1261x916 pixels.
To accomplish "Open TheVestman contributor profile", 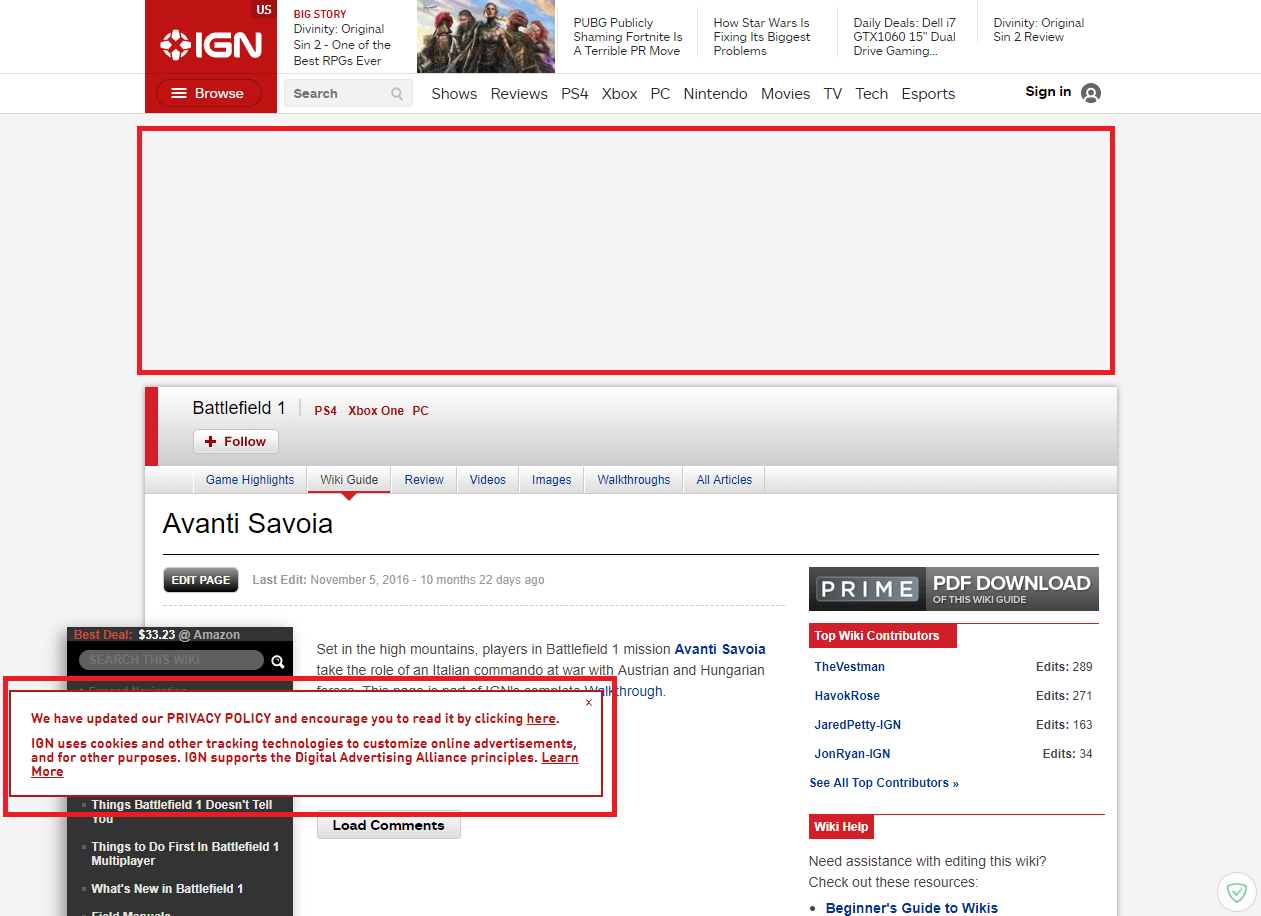I will point(849,667).
